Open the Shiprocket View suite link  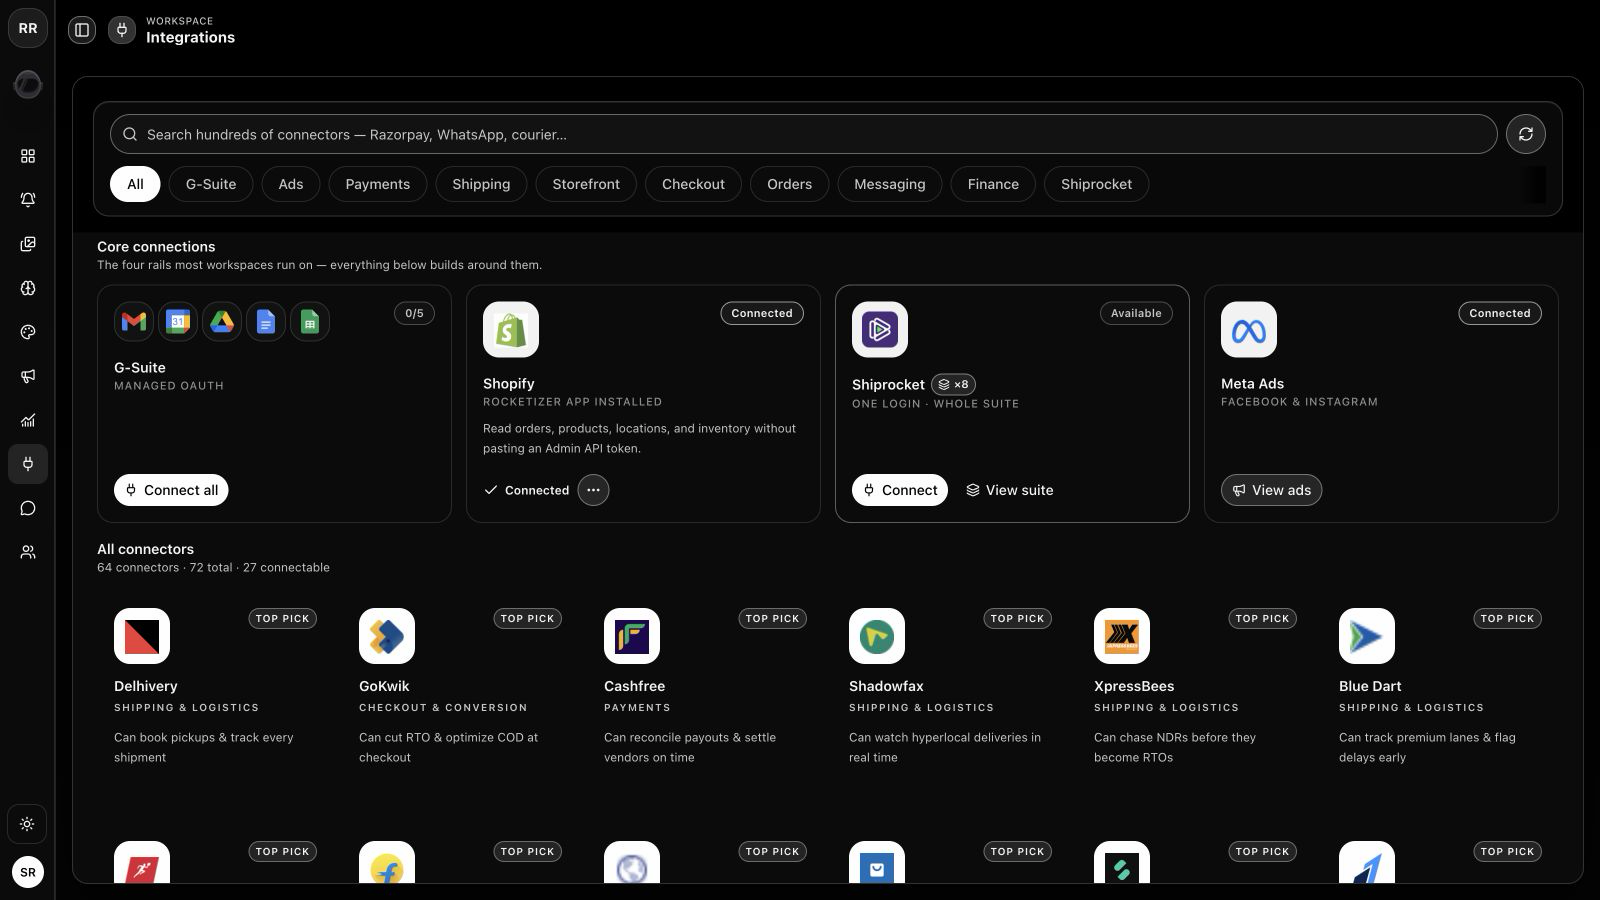pos(1010,490)
